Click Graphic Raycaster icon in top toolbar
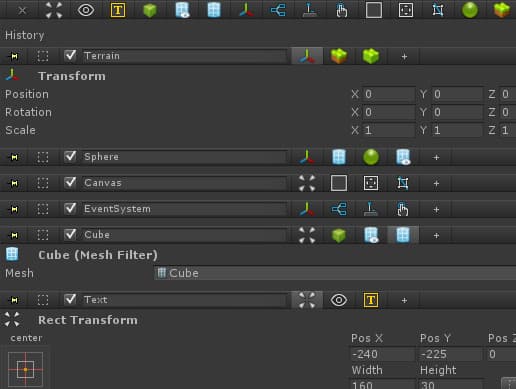The width and height of the screenshot is (516, 389). tap(438, 10)
